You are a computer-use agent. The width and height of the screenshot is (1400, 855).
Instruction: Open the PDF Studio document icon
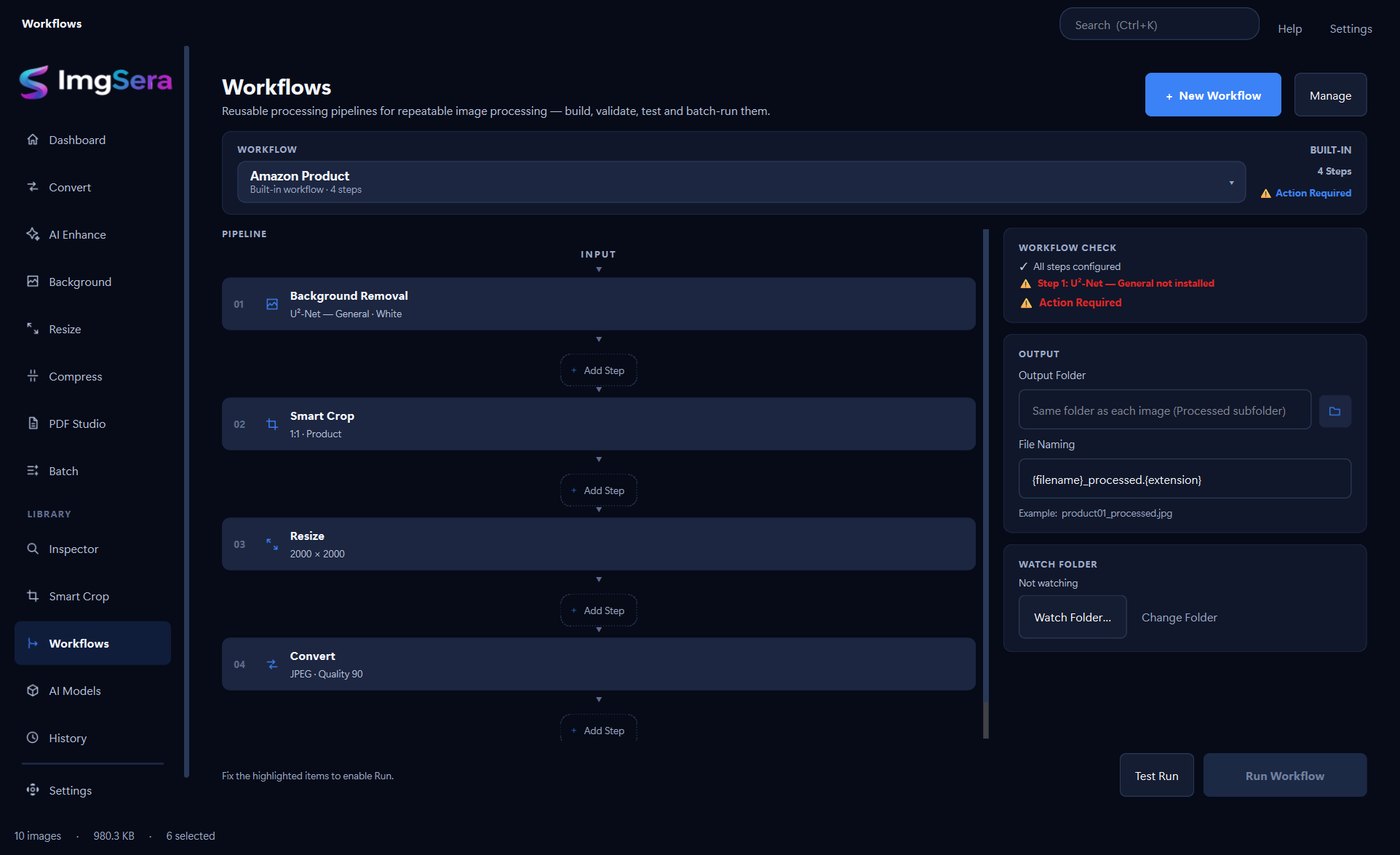tap(32, 424)
